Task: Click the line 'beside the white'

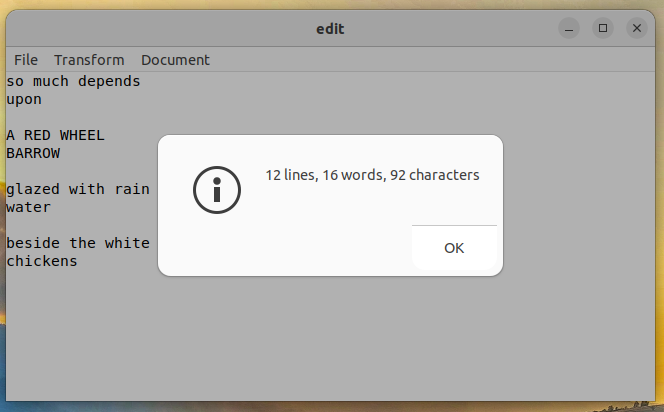Action: pyautogui.click(x=78, y=243)
